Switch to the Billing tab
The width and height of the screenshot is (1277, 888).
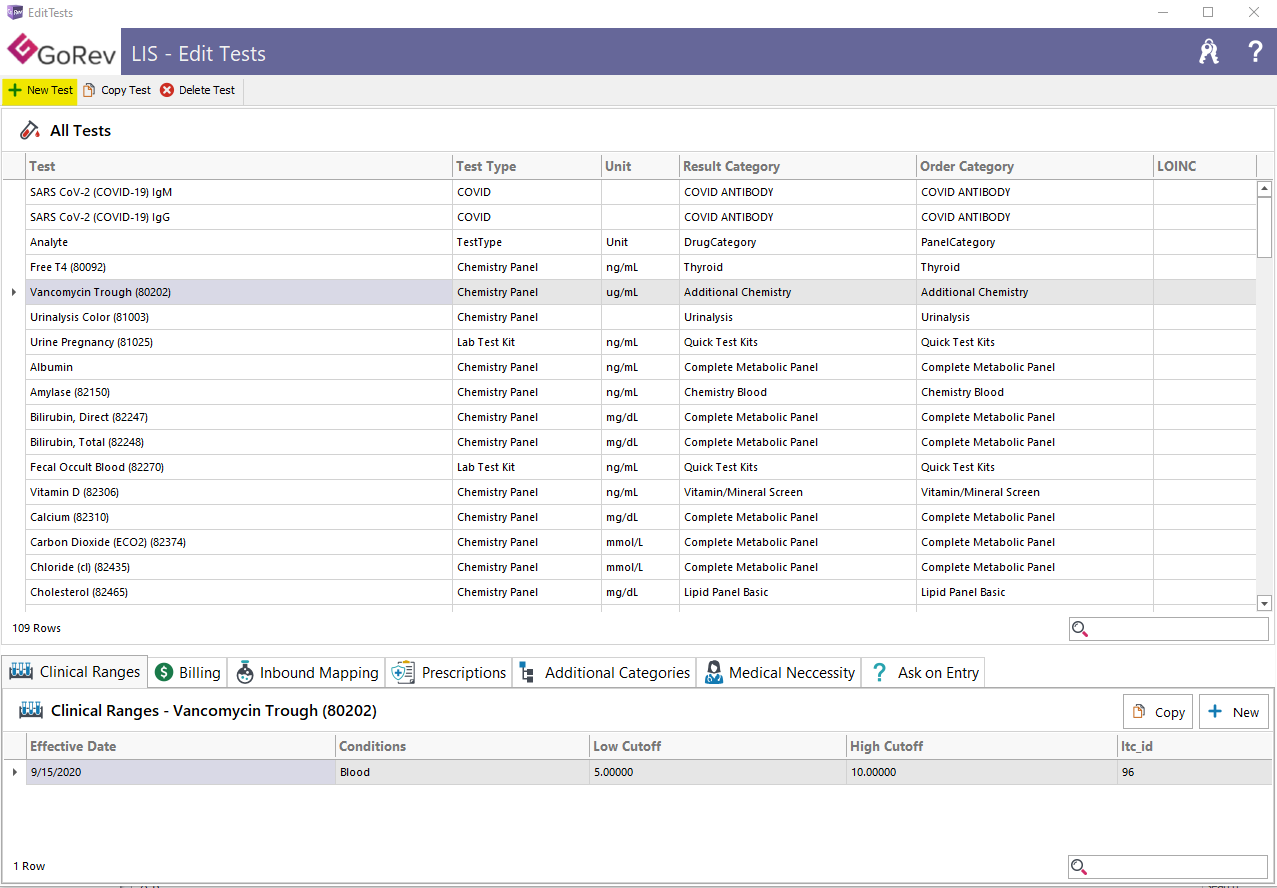(x=188, y=673)
